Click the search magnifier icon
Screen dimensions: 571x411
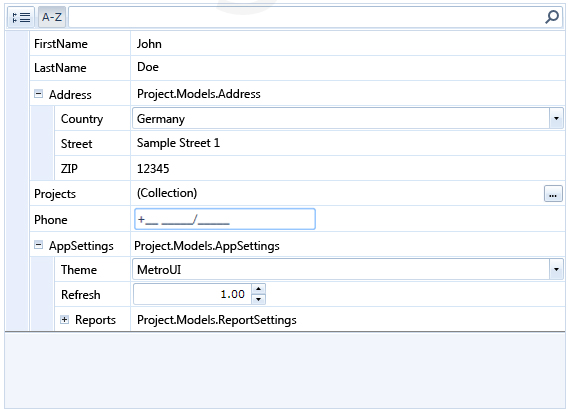point(552,17)
